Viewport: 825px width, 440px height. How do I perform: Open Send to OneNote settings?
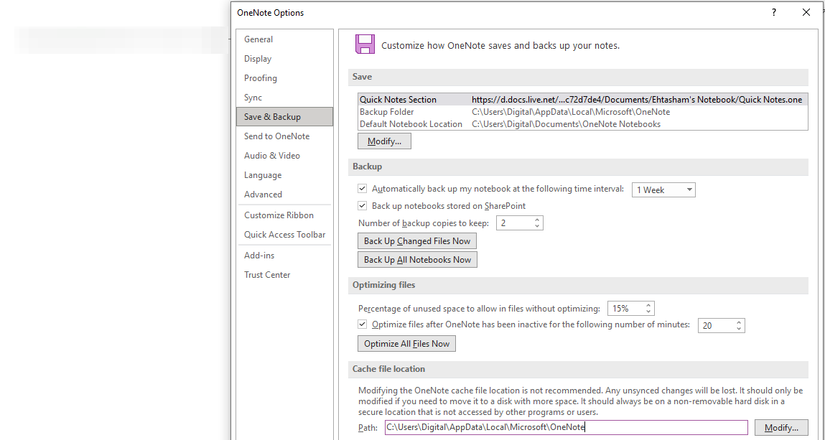pyautogui.click(x=284, y=136)
